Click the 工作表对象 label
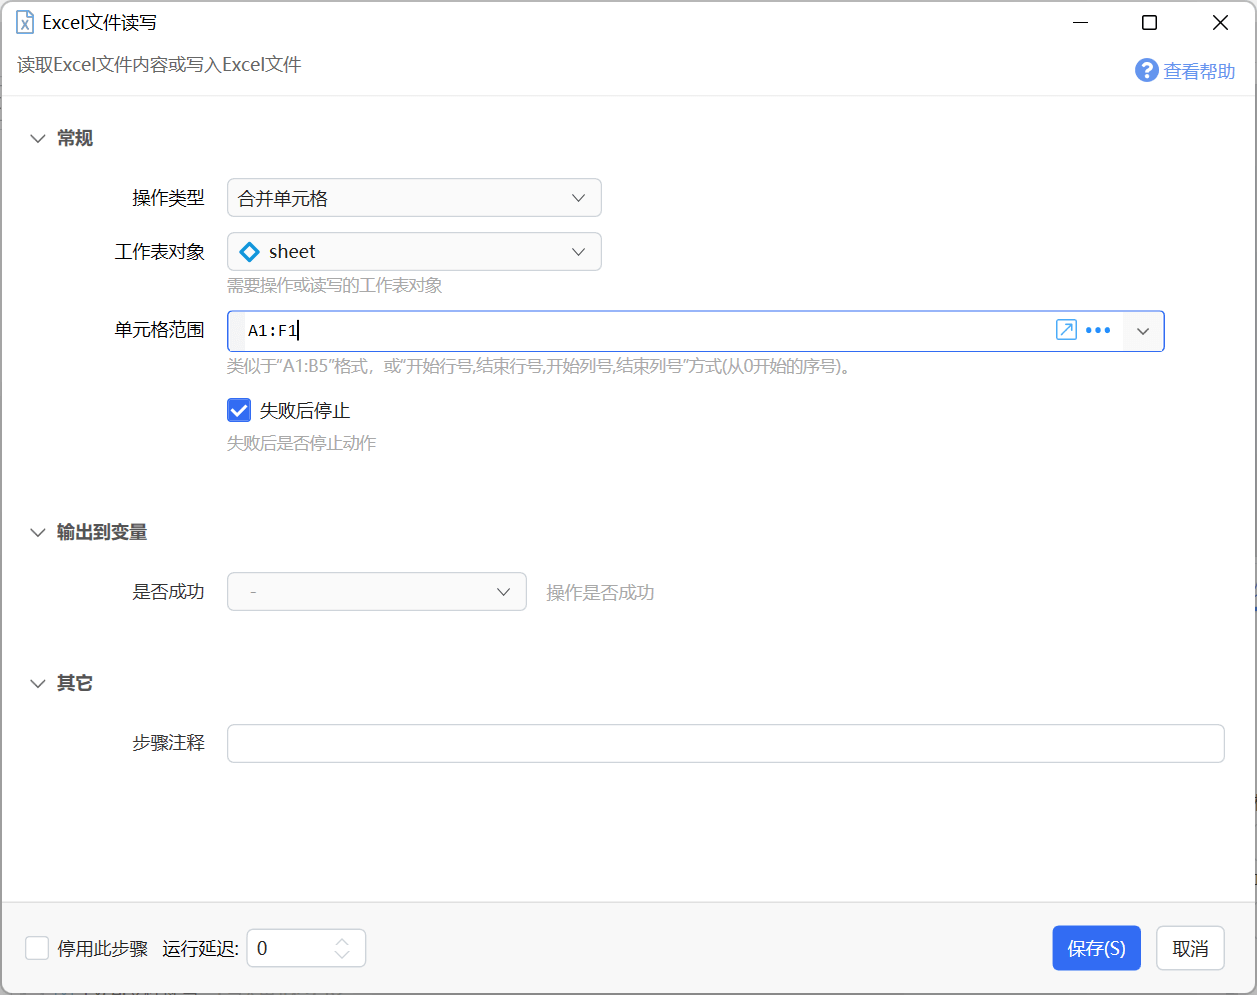Screen dimensions: 1257x995 point(159,252)
